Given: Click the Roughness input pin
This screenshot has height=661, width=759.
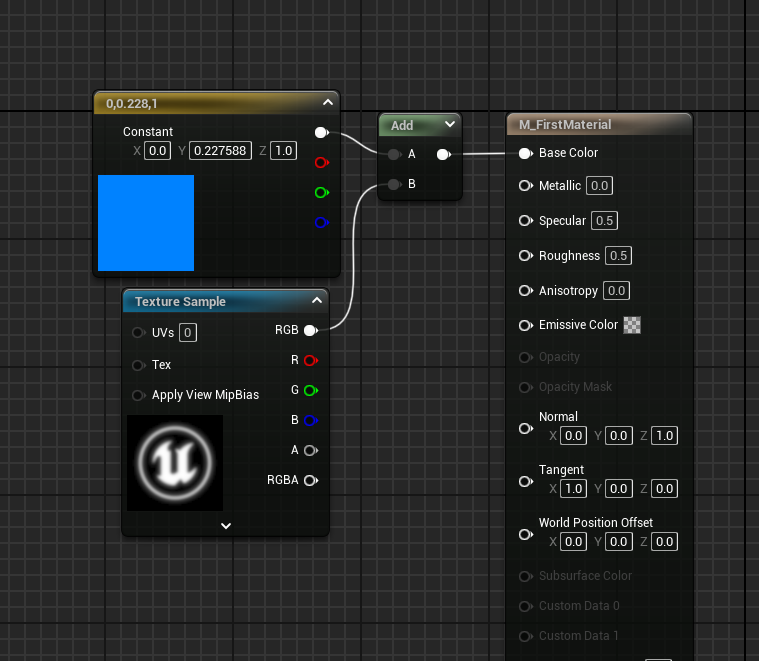Looking at the screenshot, I should (x=526, y=255).
